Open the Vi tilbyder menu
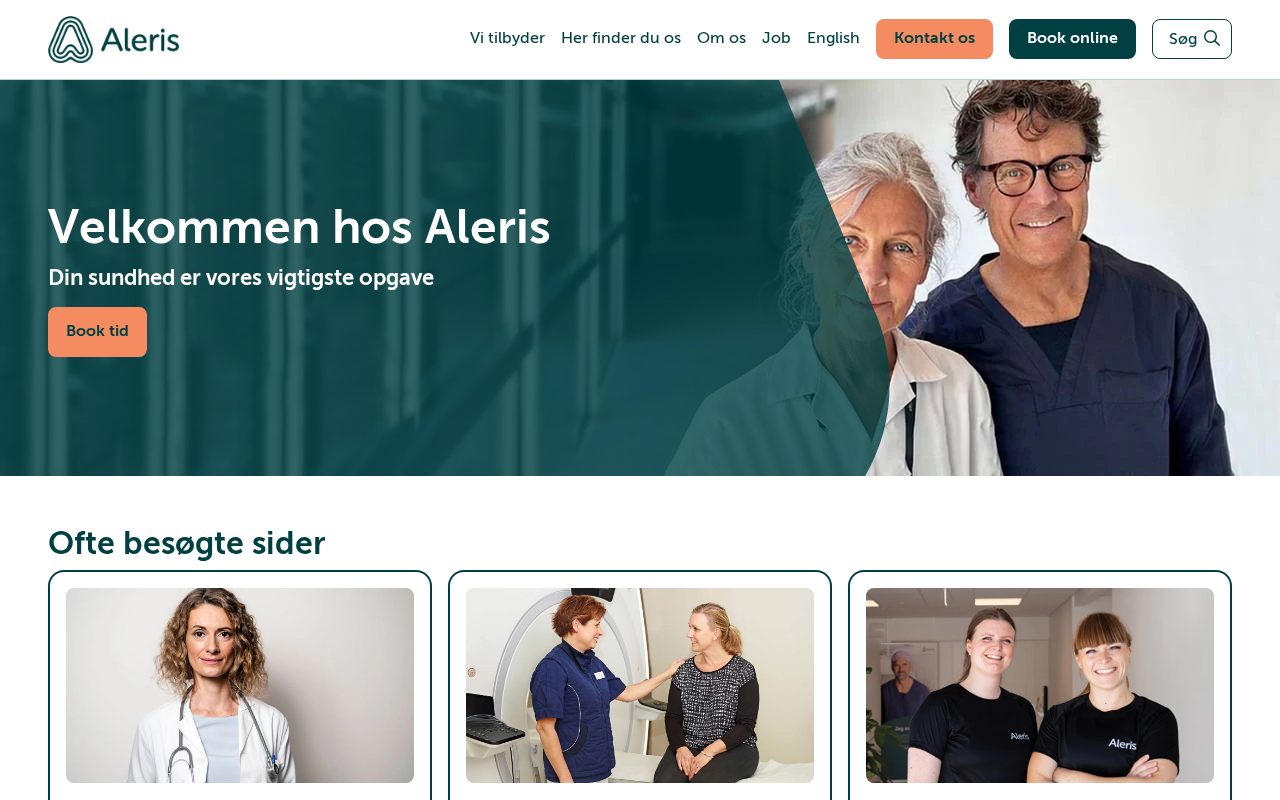Viewport: 1280px width, 800px height. [x=507, y=38]
